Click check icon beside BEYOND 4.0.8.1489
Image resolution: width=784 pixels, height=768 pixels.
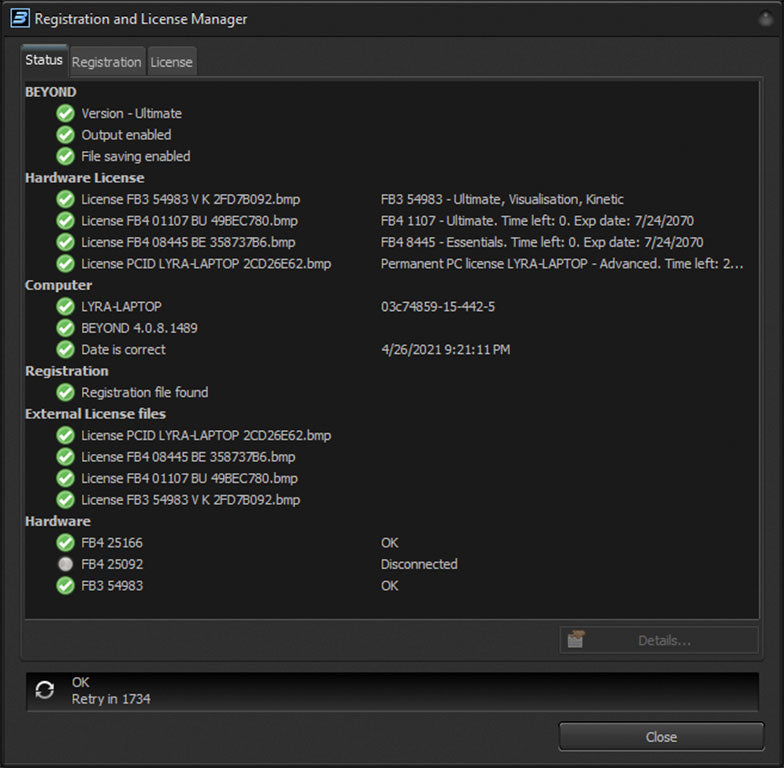tap(66, 328)
